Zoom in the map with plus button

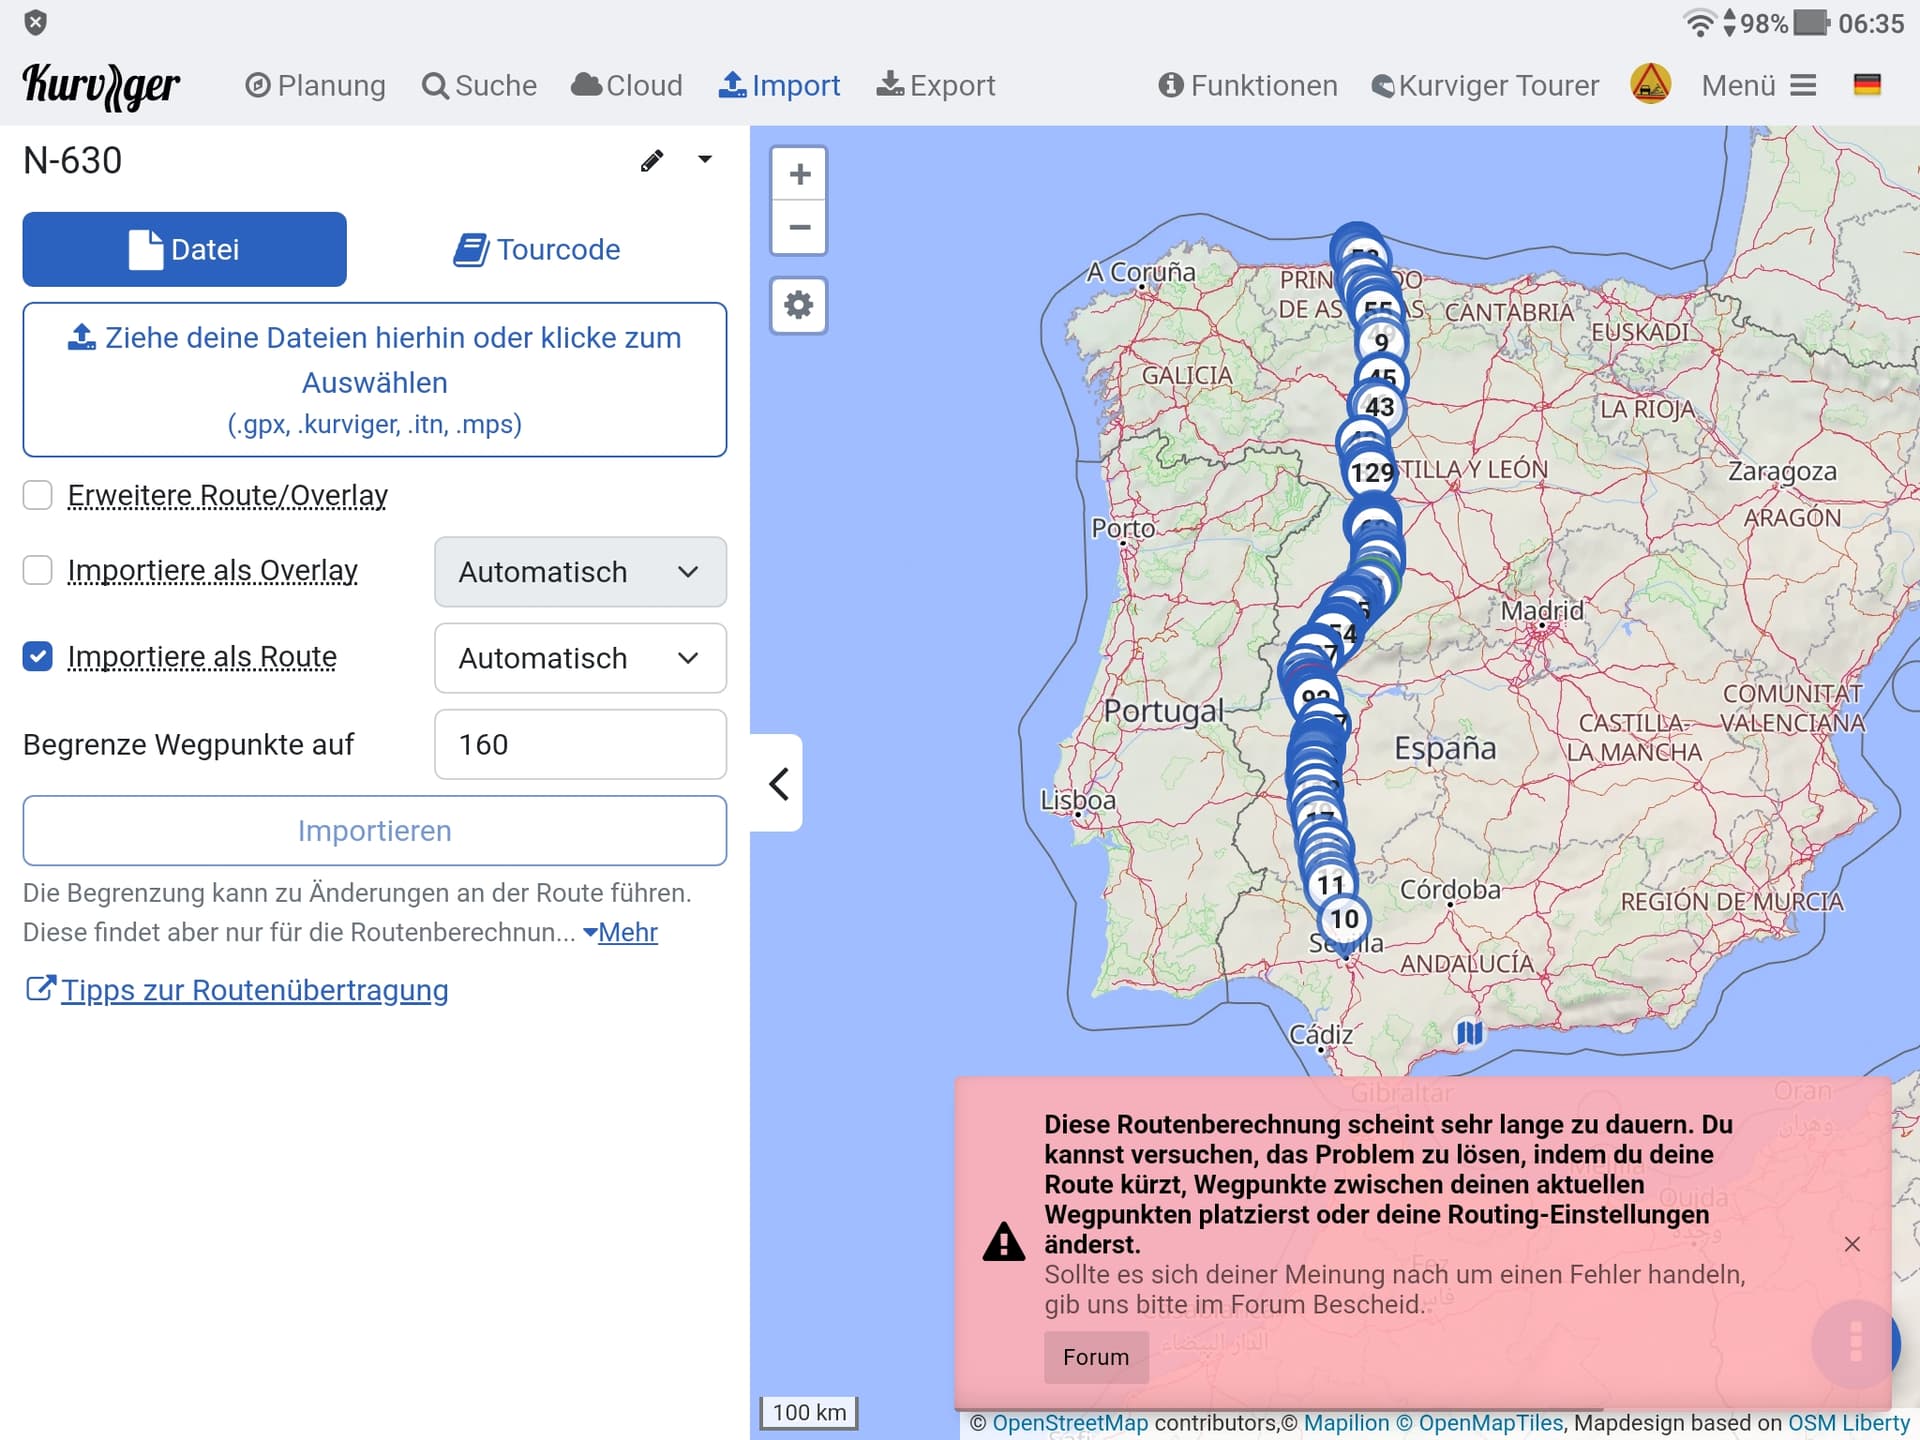[799, 175]
